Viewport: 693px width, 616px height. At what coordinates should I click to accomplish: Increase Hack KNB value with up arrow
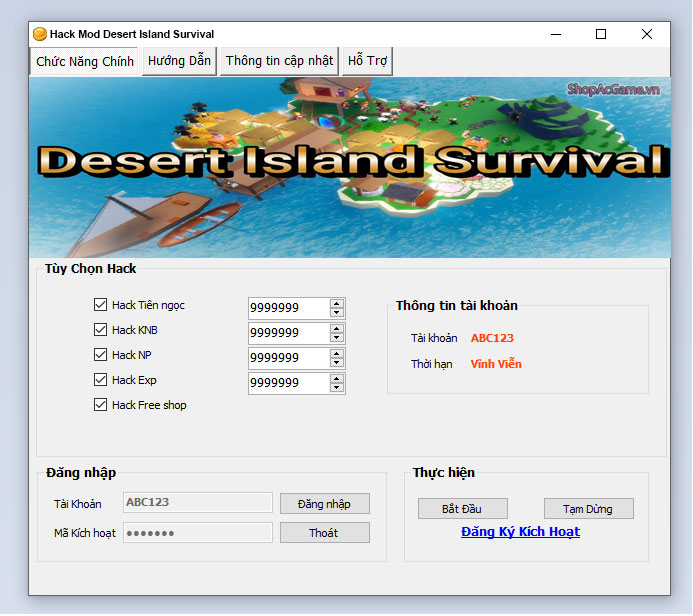coord(337,328)
